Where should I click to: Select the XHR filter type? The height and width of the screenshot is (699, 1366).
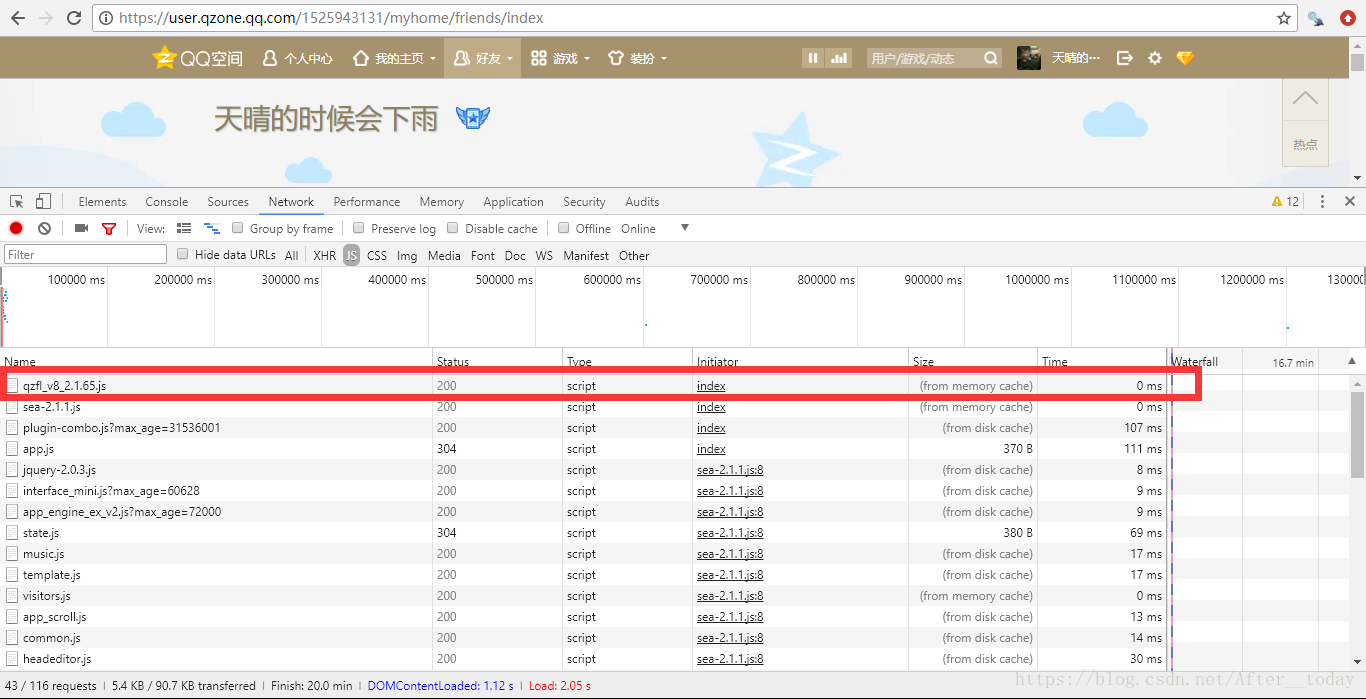click(x=324, y=255)
